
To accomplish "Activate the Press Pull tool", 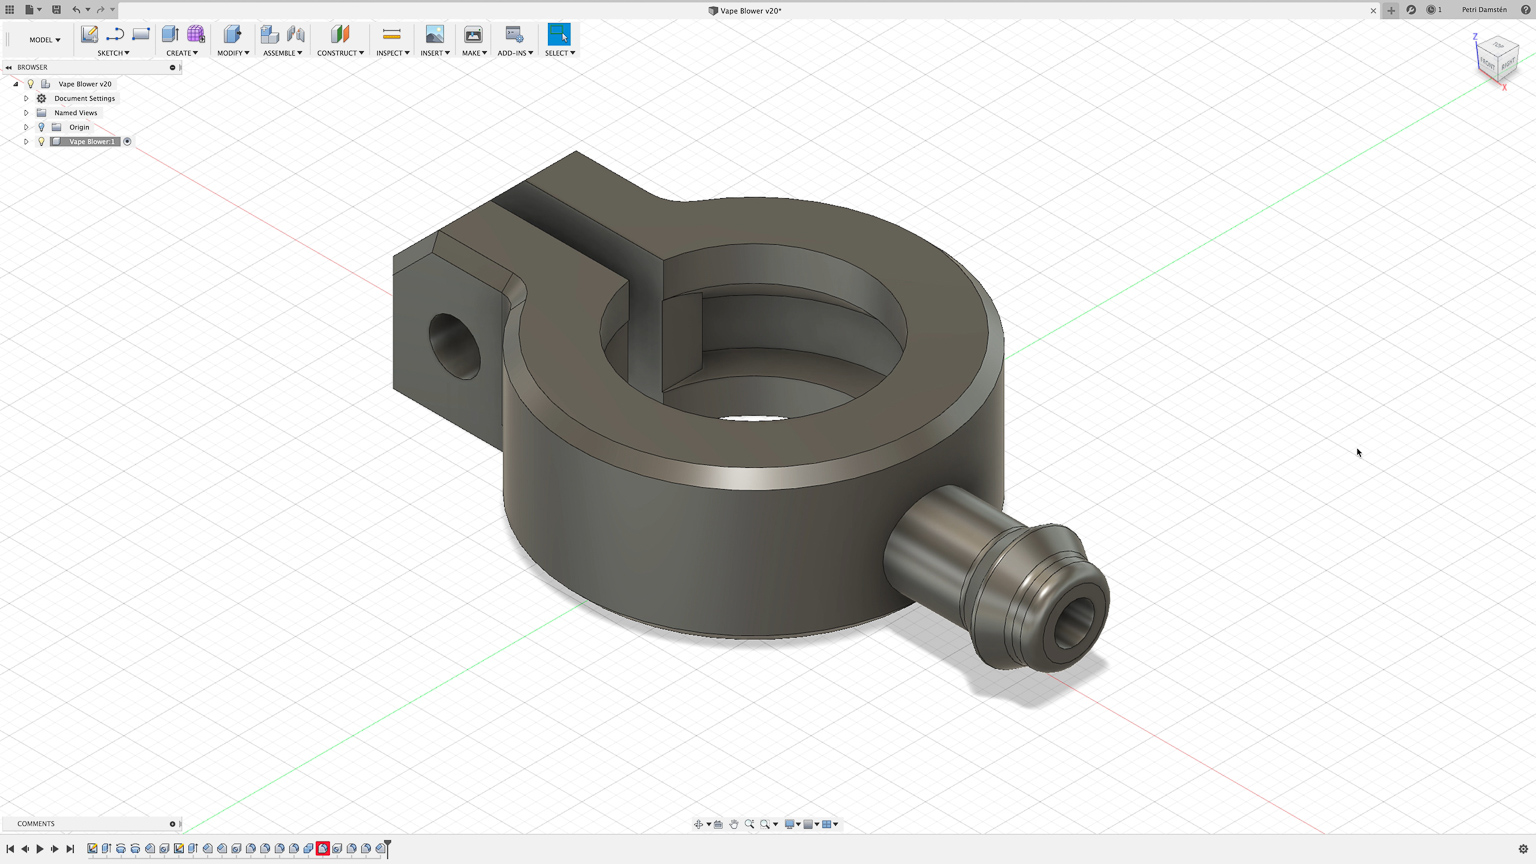I will tap(233, 35).
